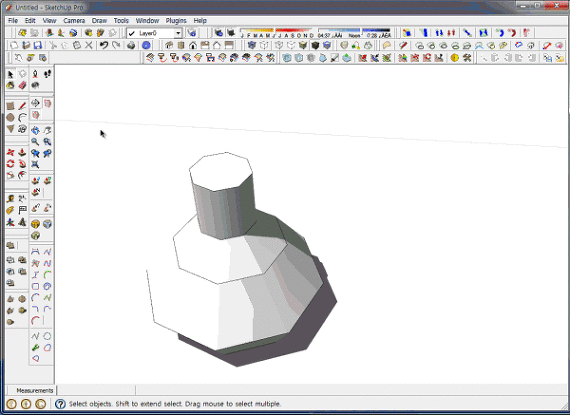Click the help question mark in status bar
The height and width of the screenshot is (415, 570).
(x=60, y=404)
